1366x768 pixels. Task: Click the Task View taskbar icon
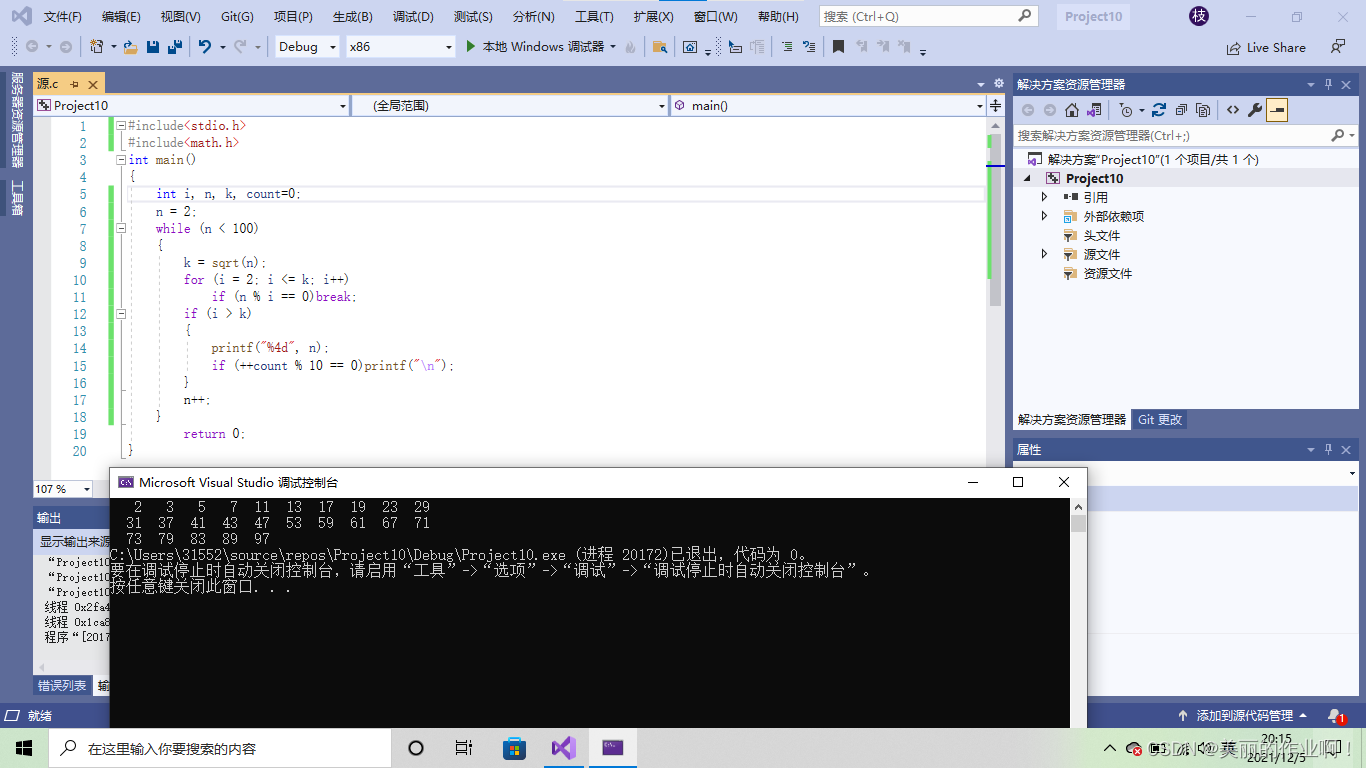point(464,748)
